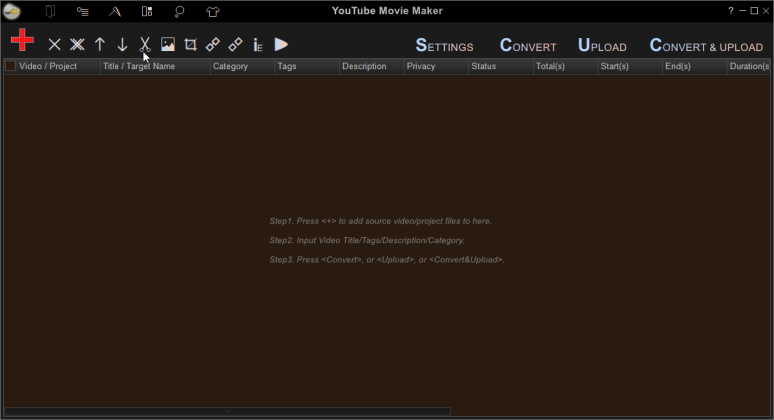Click the compass-shaped icon in the title bar

click(x=115, y=11)
